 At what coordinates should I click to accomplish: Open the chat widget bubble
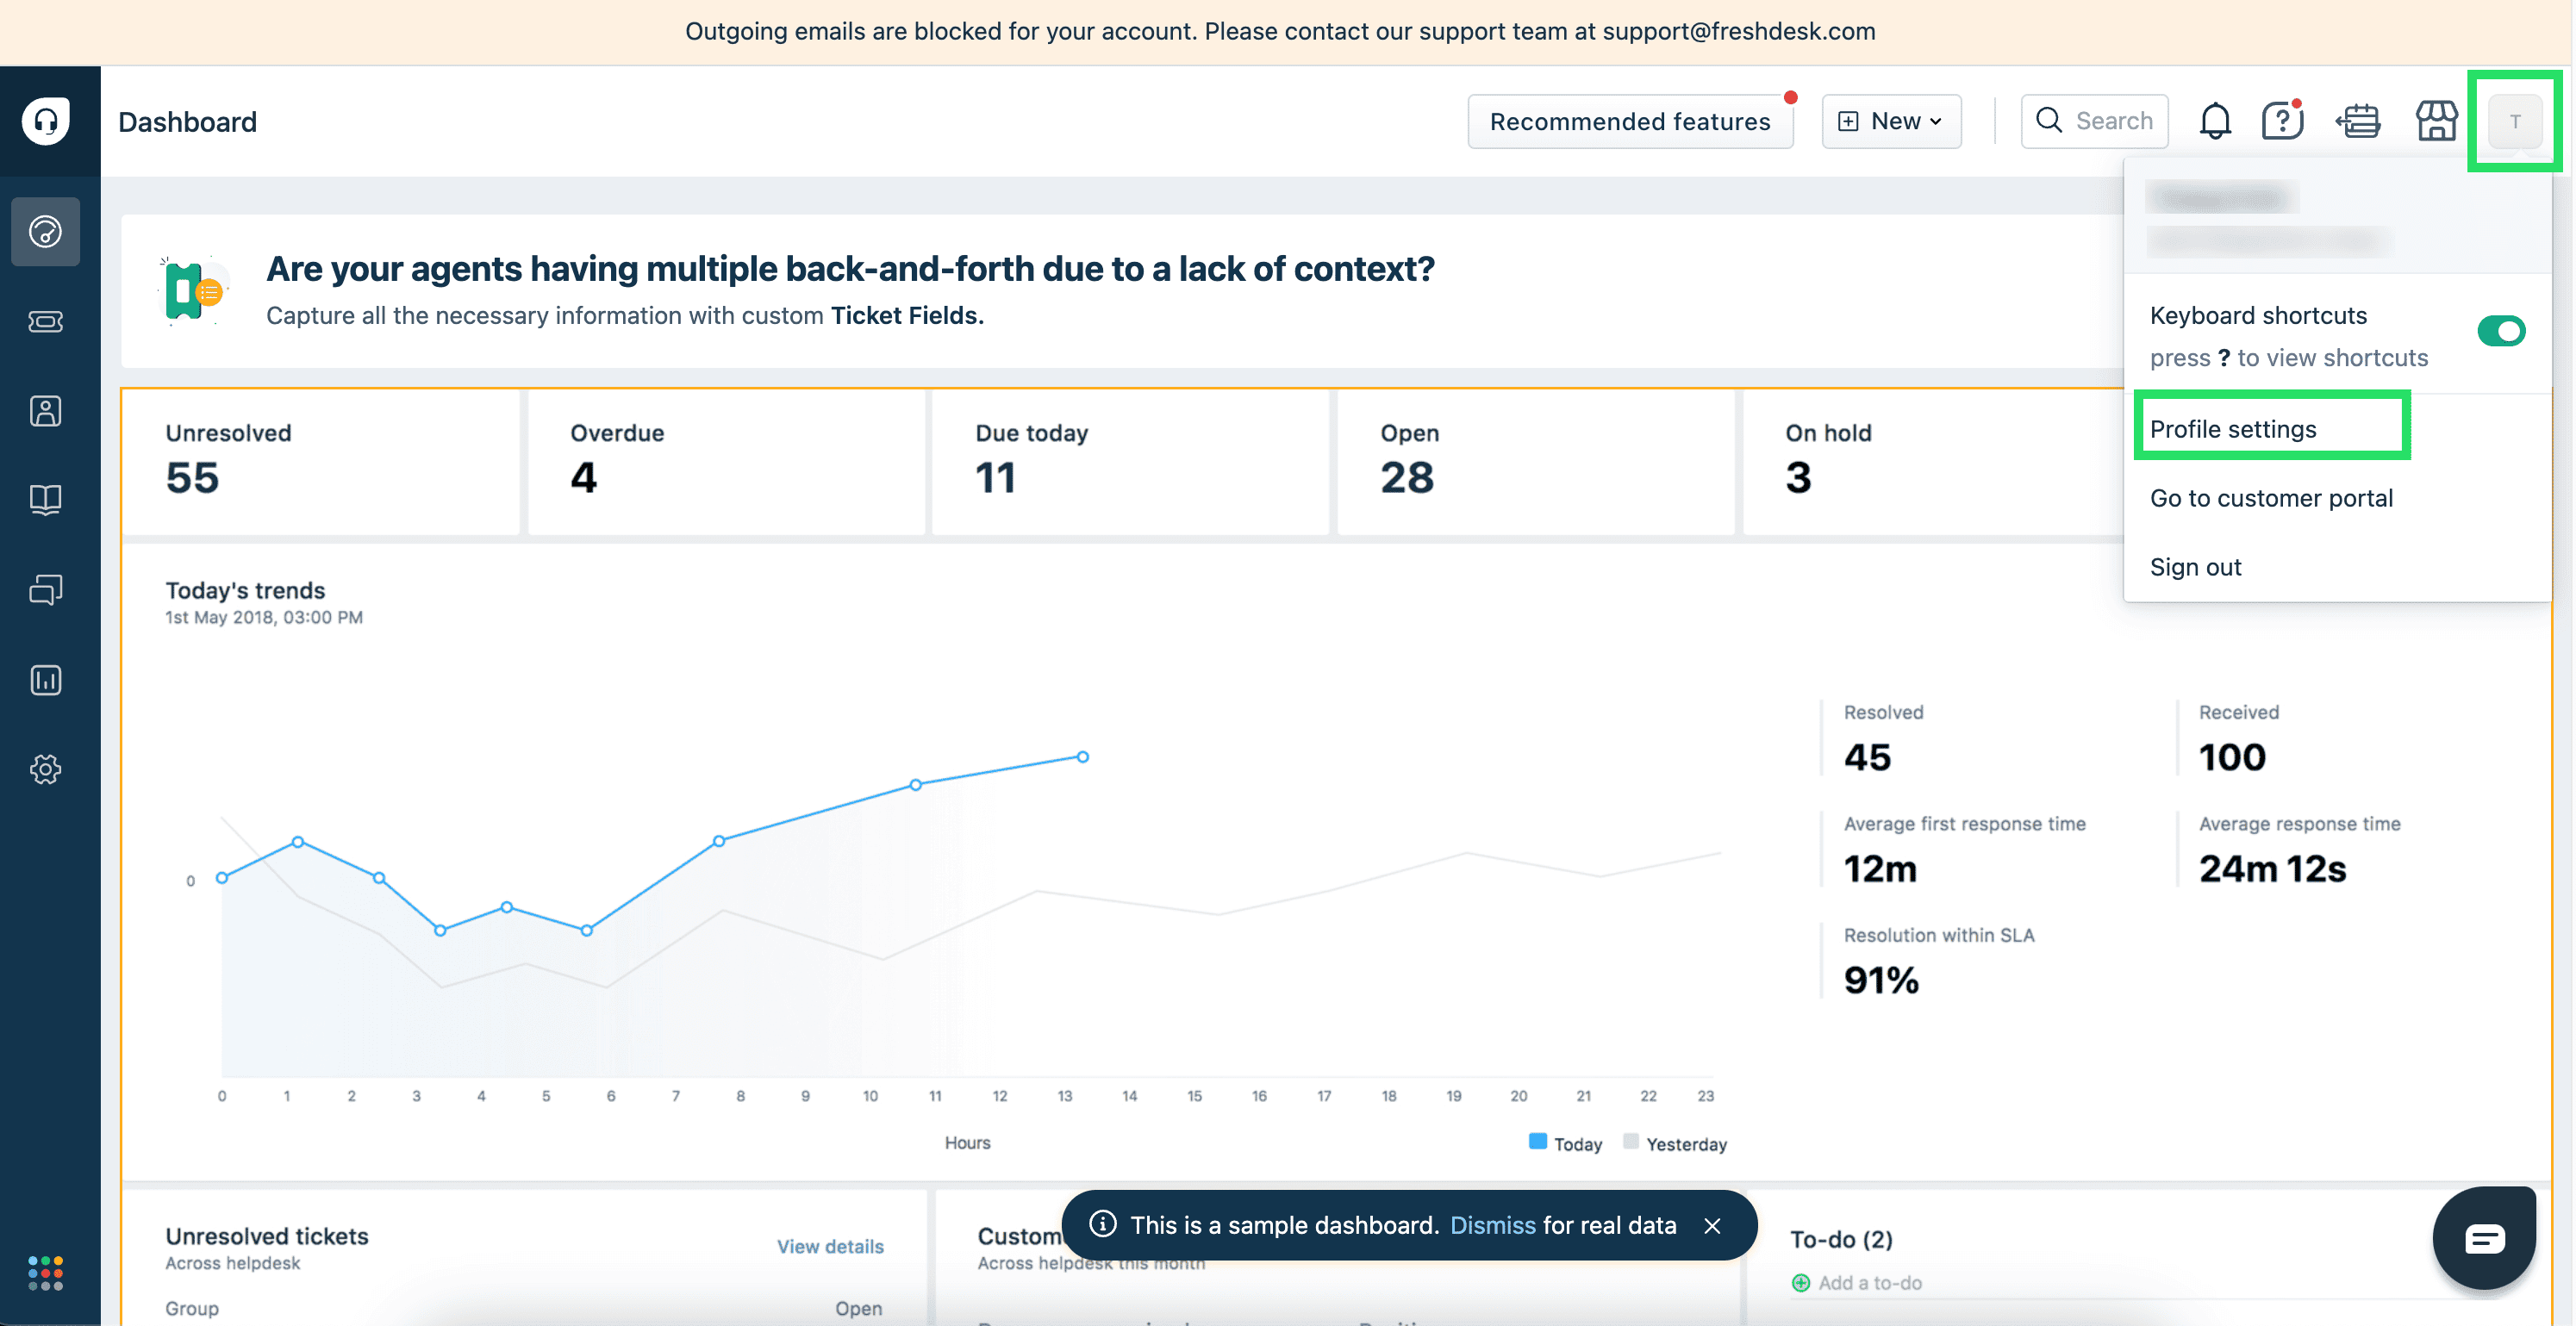[x=2484, y=1238]
